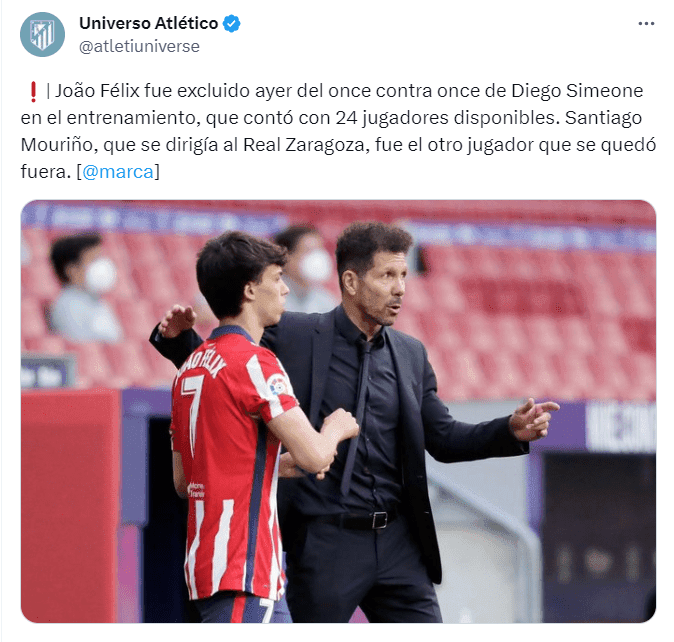This screenshot has height=642, width=674.
Task: Click the coach's pointing hand in photo
Action: [533, 419]
